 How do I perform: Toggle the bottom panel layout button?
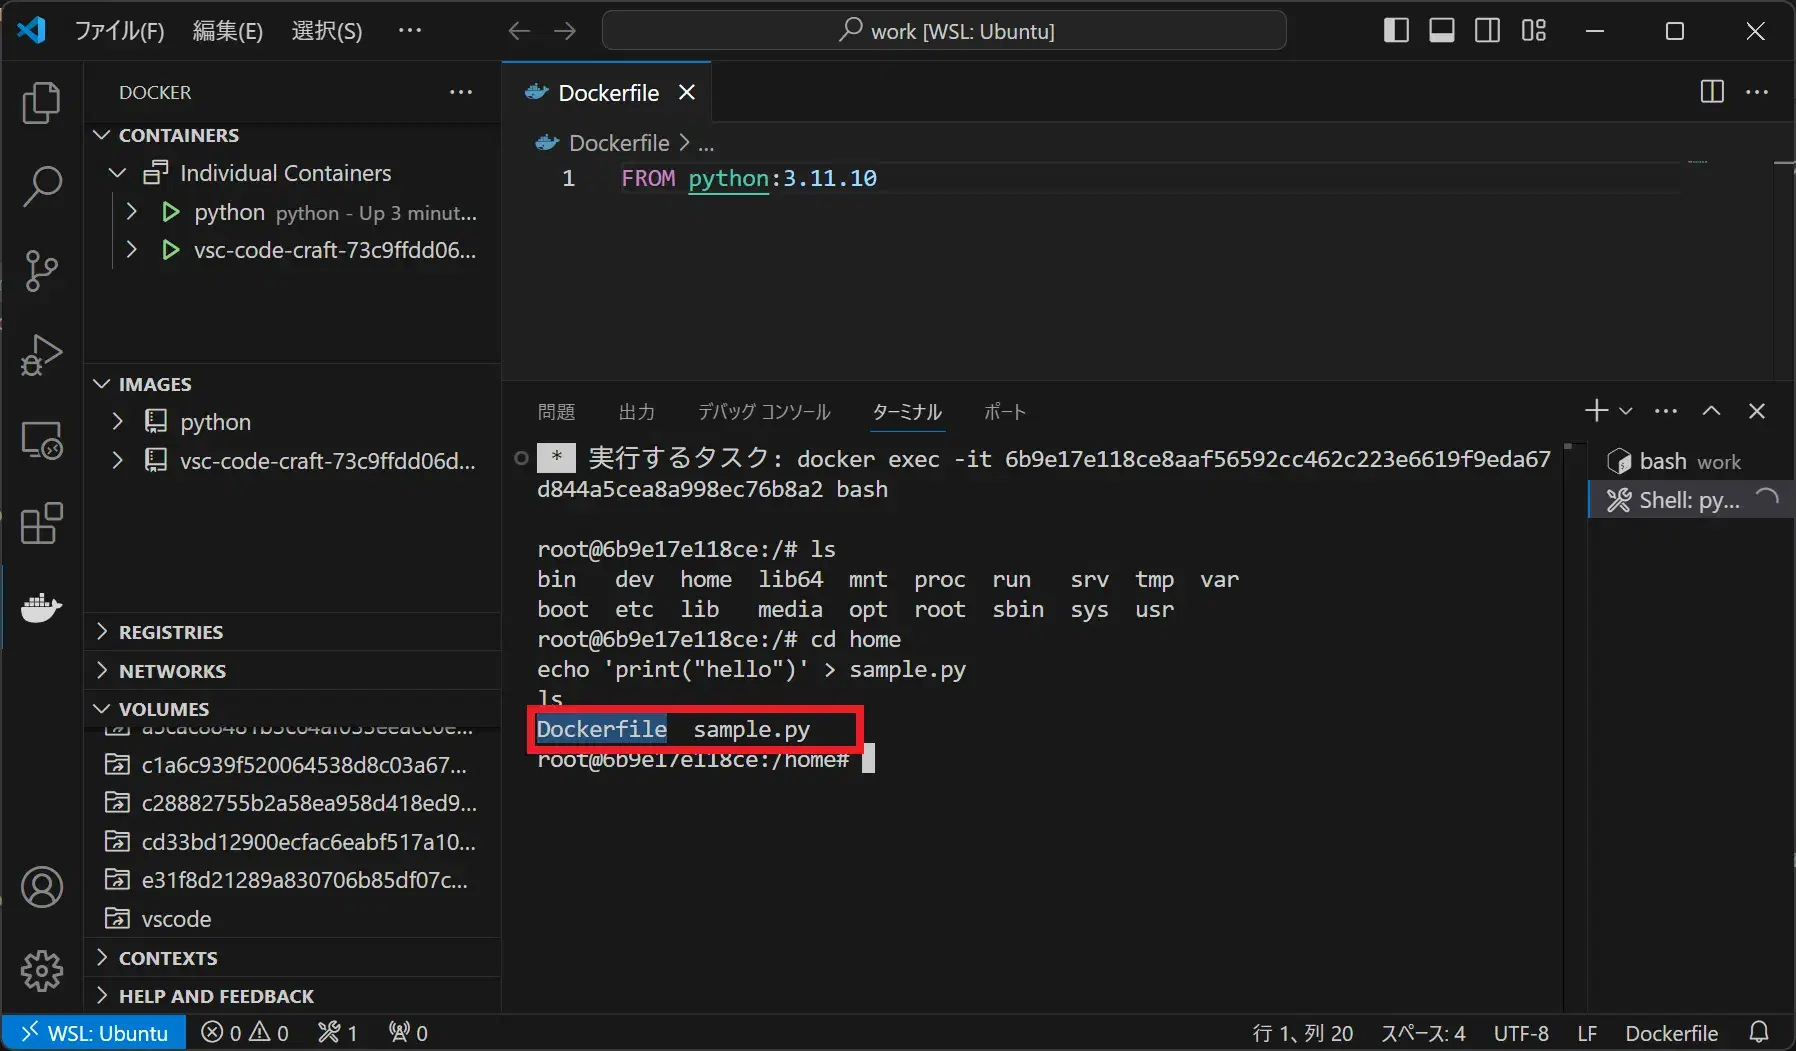[1441, 31]
